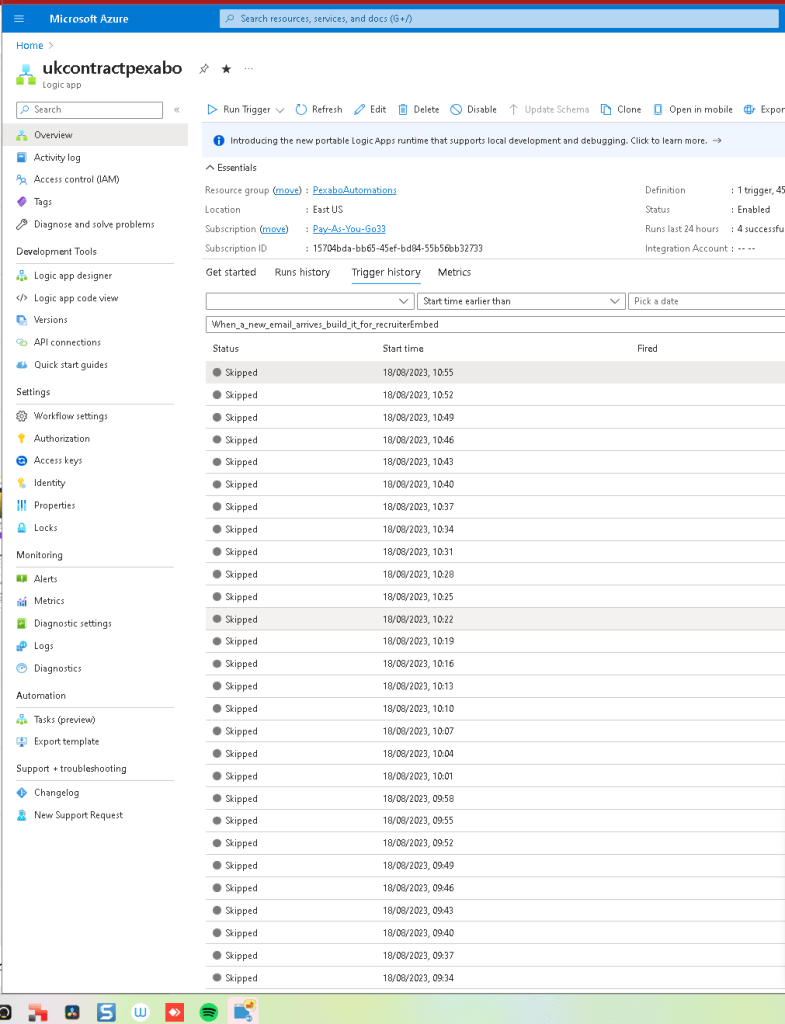Switch to the Get started tab

[x=231, y=272]
